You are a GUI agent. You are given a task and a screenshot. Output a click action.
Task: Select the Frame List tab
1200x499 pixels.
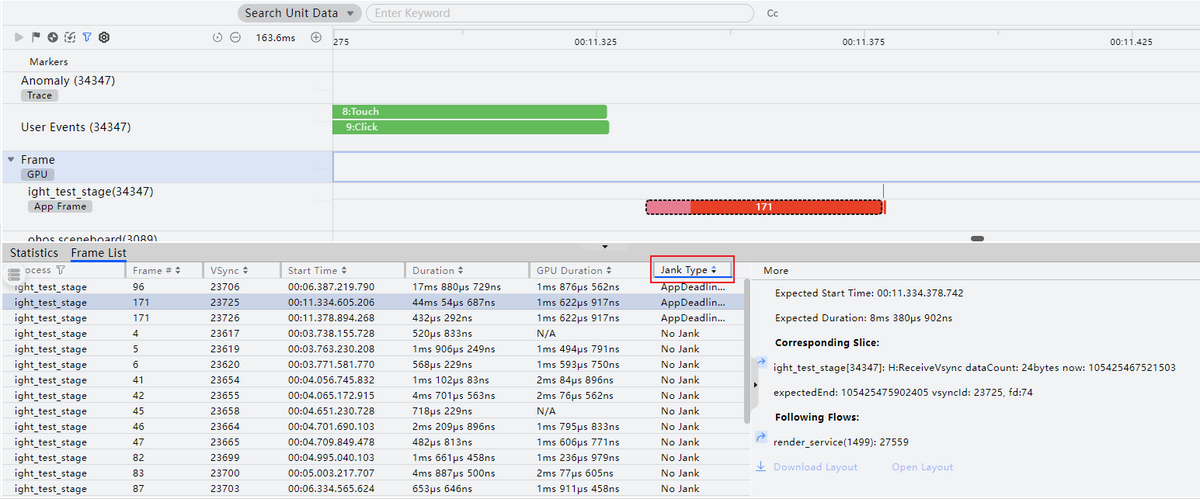(98, 253)
